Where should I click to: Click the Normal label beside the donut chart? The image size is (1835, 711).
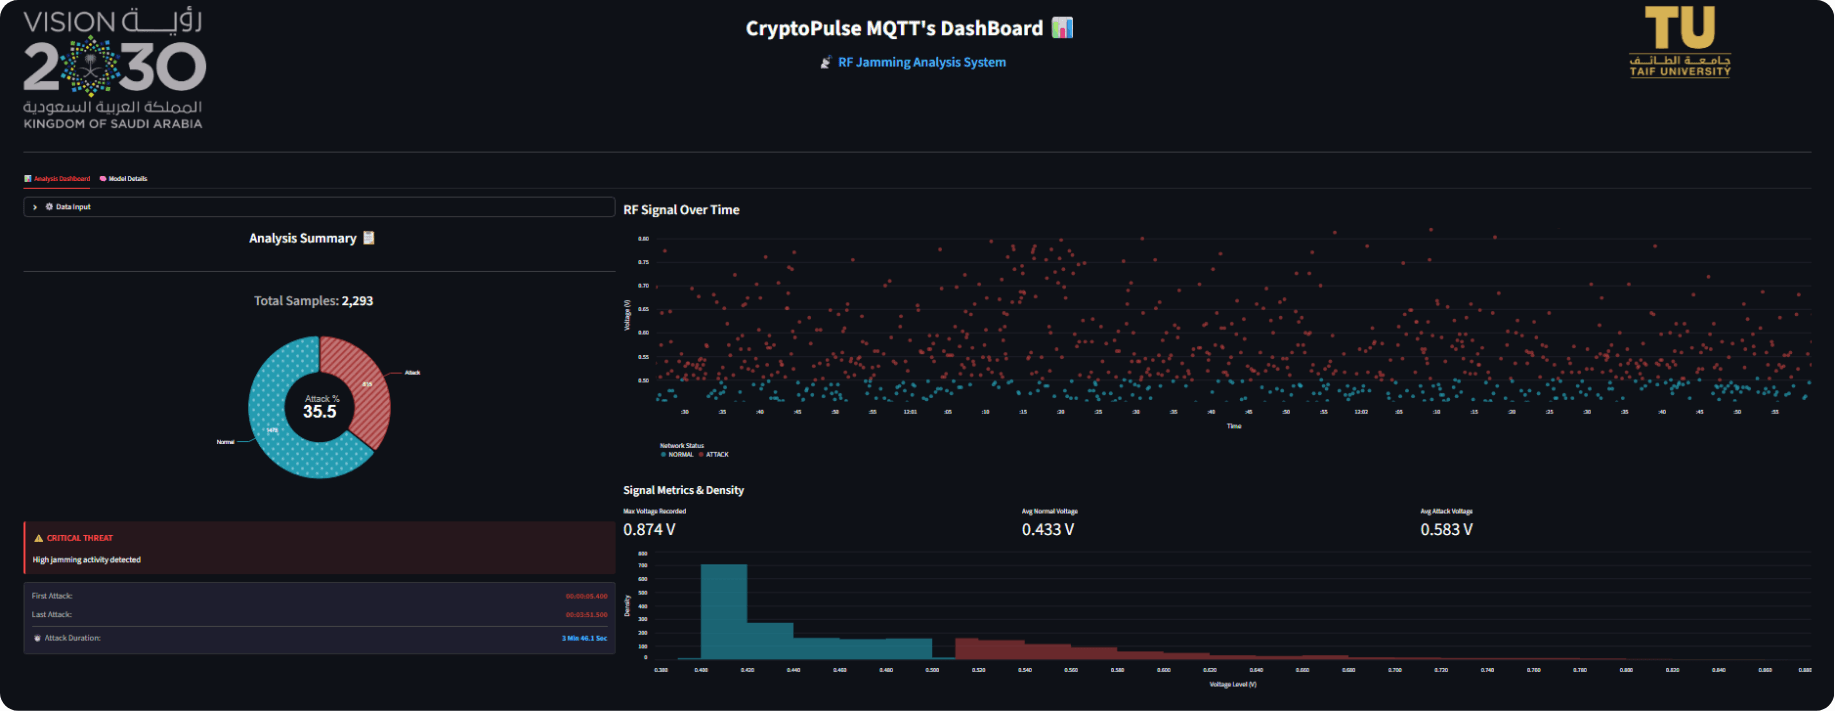(x=225, y=442)
